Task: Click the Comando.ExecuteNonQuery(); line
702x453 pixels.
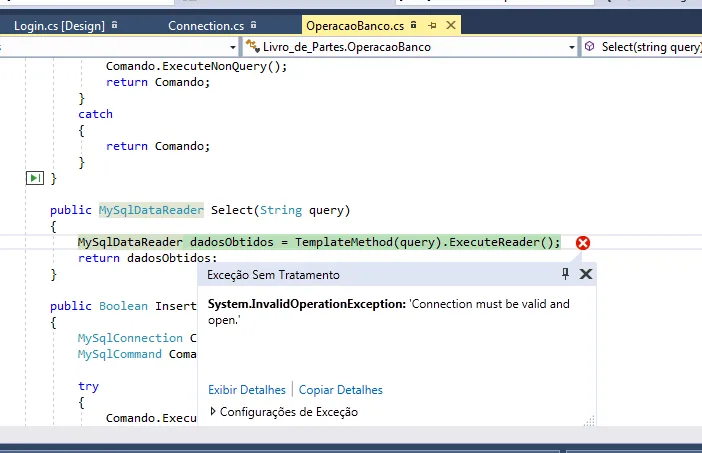Action: pyautogui.click(x=196, y=66)
